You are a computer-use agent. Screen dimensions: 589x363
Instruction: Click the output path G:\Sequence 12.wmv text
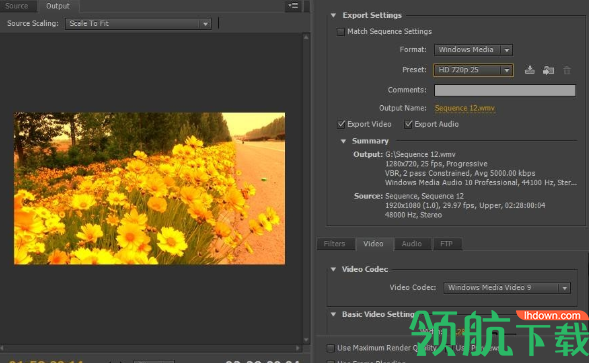point(420,154)
